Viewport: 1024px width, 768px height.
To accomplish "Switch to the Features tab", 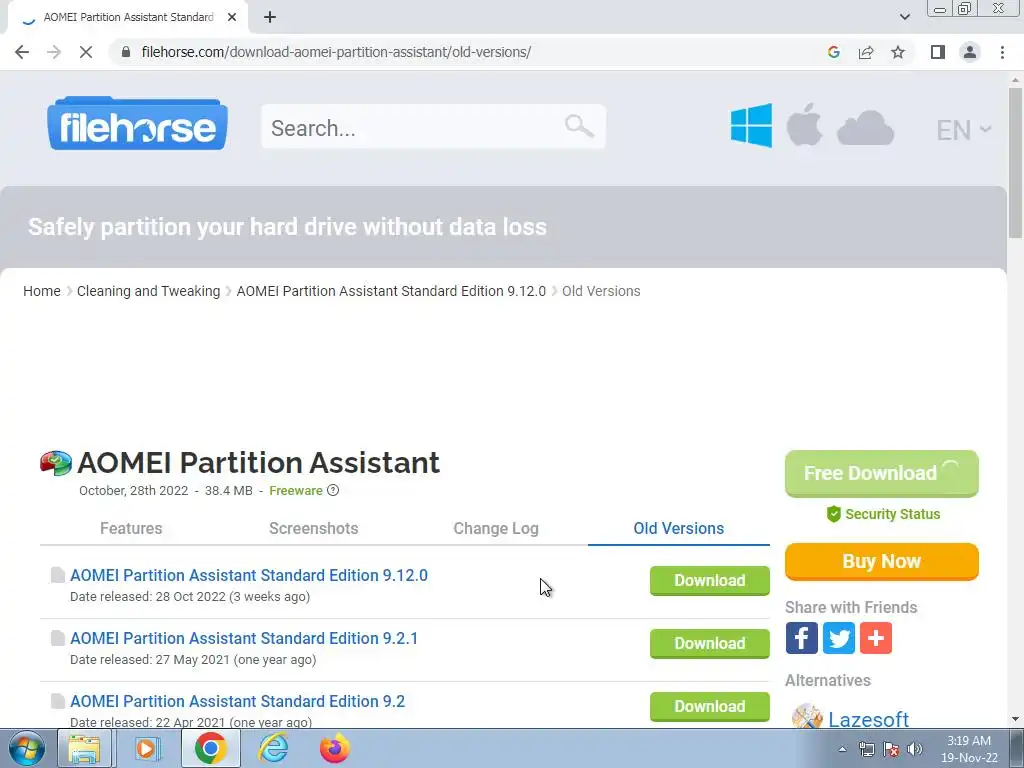I will pyautogui.click(x=131, y=528).
